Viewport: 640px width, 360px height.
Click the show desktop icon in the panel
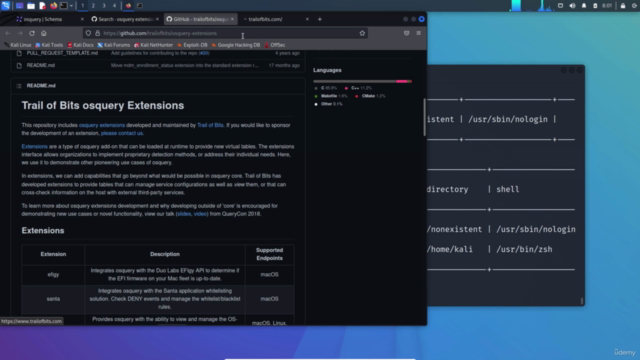pyautogui.click(x=19, y=6)
